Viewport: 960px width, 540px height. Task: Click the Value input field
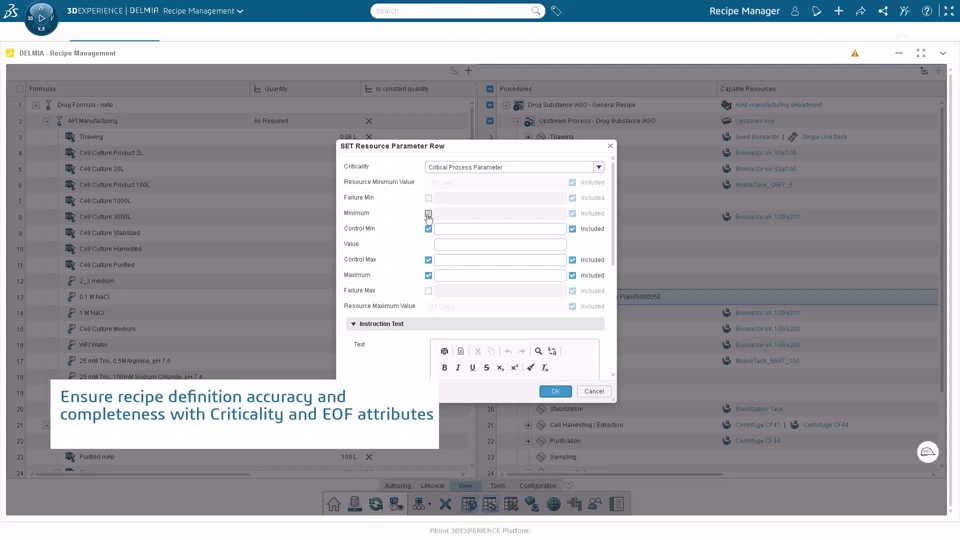tap(500, 244)
